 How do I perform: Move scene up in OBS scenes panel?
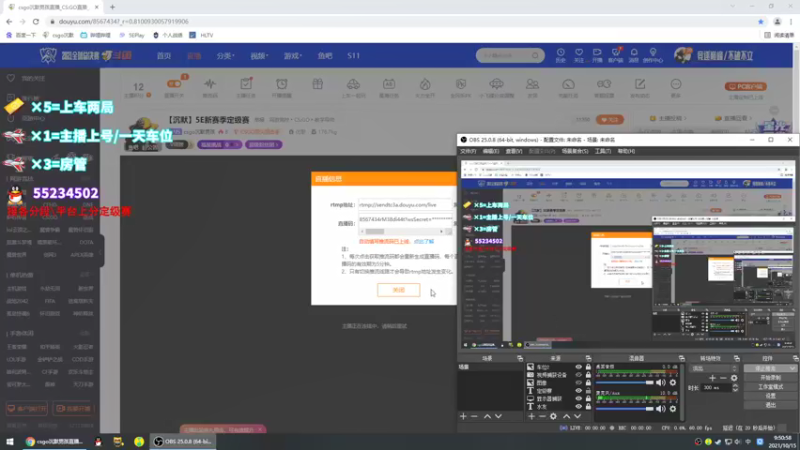point(487,416)
